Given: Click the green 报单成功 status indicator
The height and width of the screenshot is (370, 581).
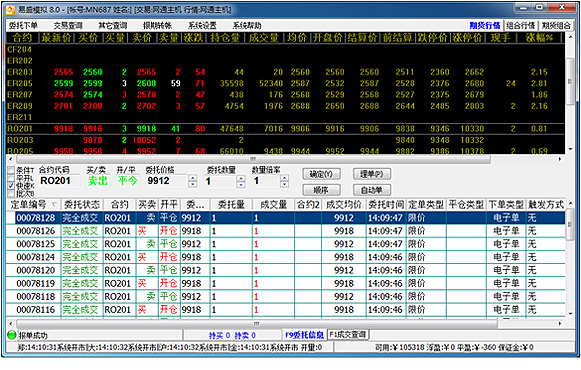Looking at the screenshot, I should (11, 335).
